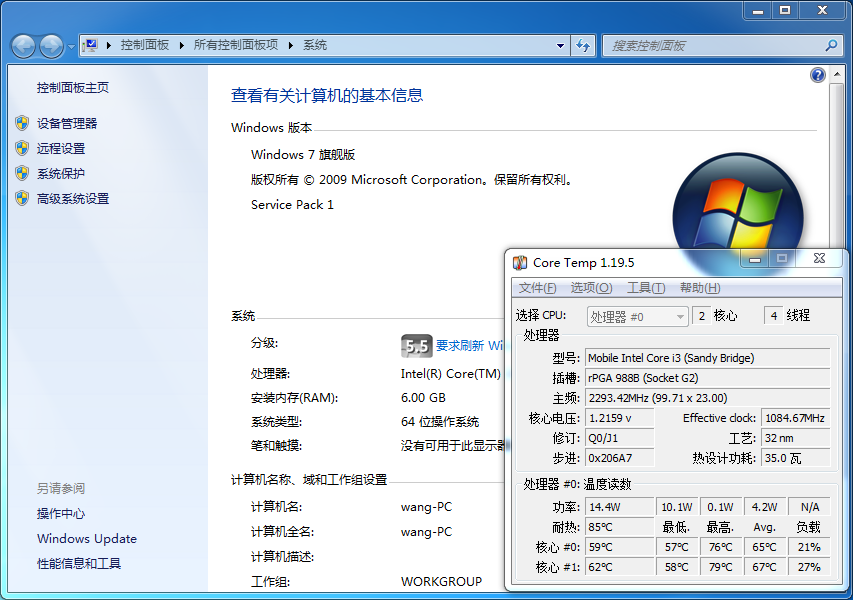853x600 pixels.
Task: Click the 要求刷新 experience index link
Action: (470, 345)
